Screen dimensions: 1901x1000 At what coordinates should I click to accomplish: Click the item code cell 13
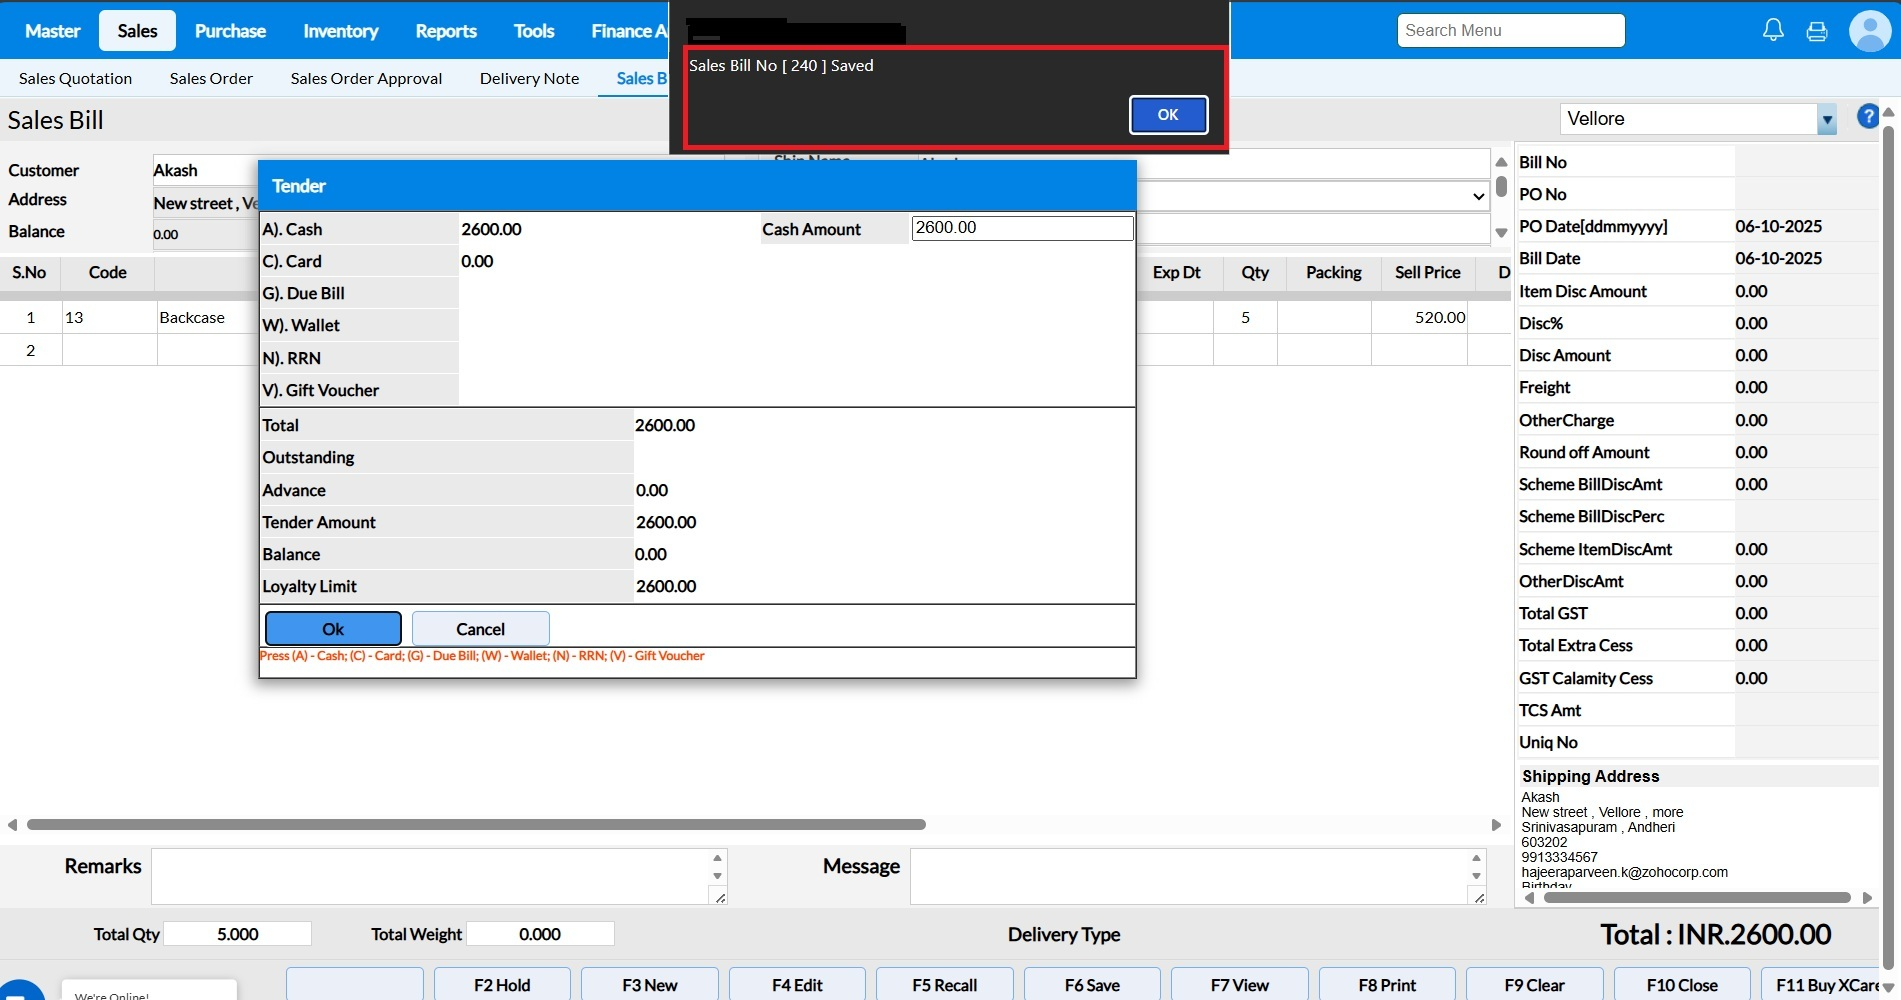click(x=109, y=318)
